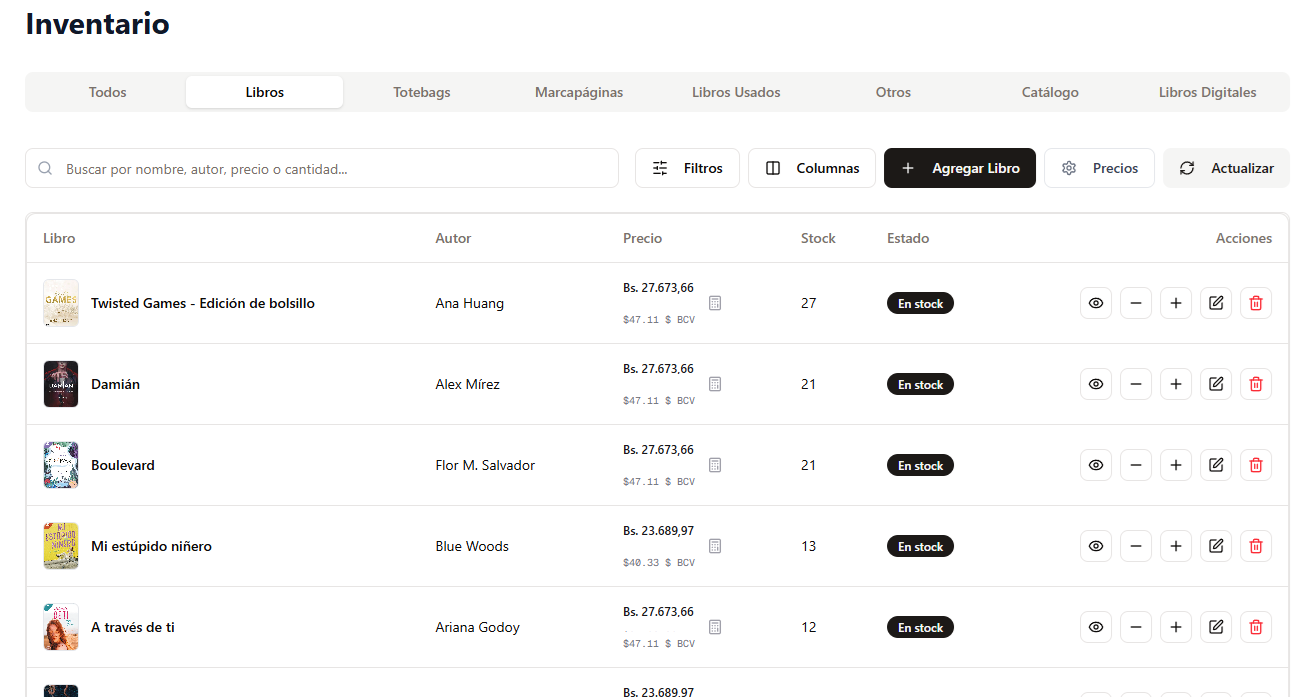
Task: View details of Damián book
Action: click(1096, 384)
